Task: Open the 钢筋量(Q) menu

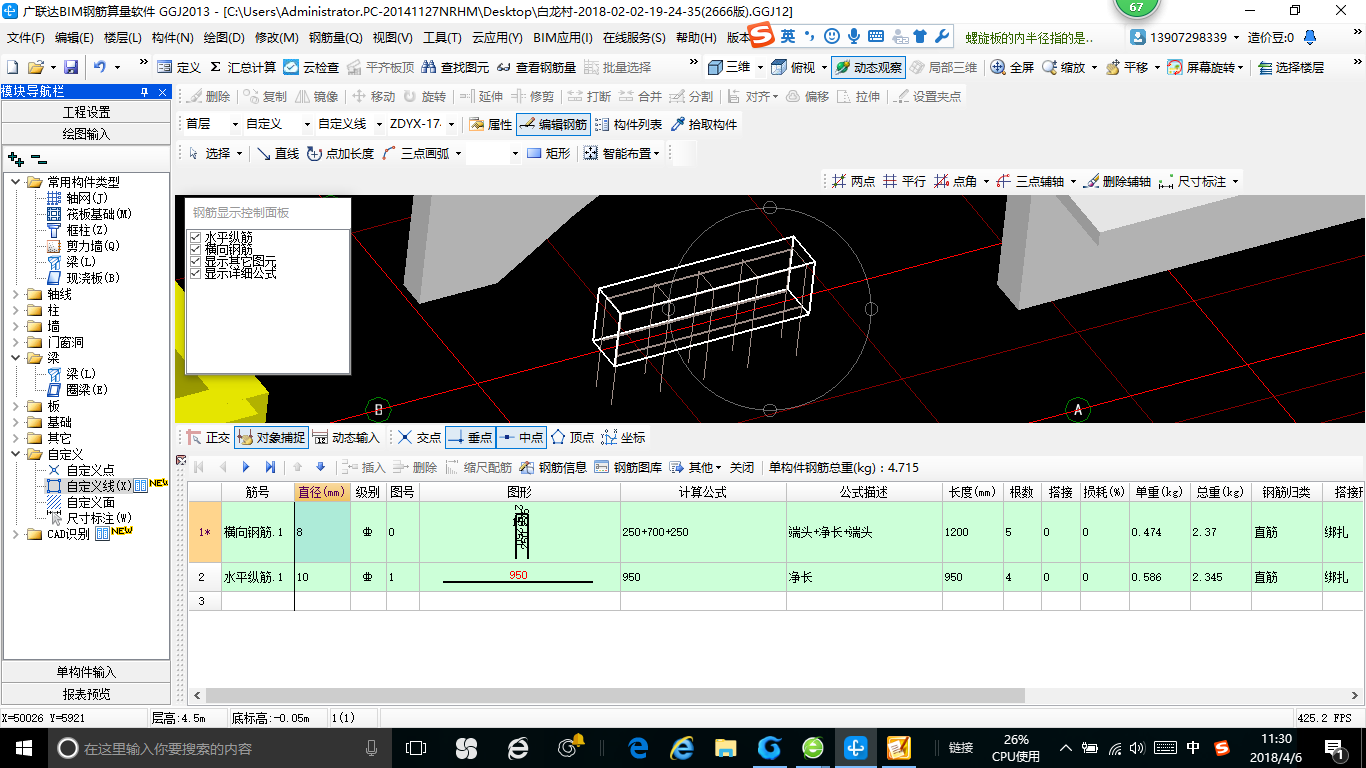Action: pyautogui.click(x=335, y=38)
